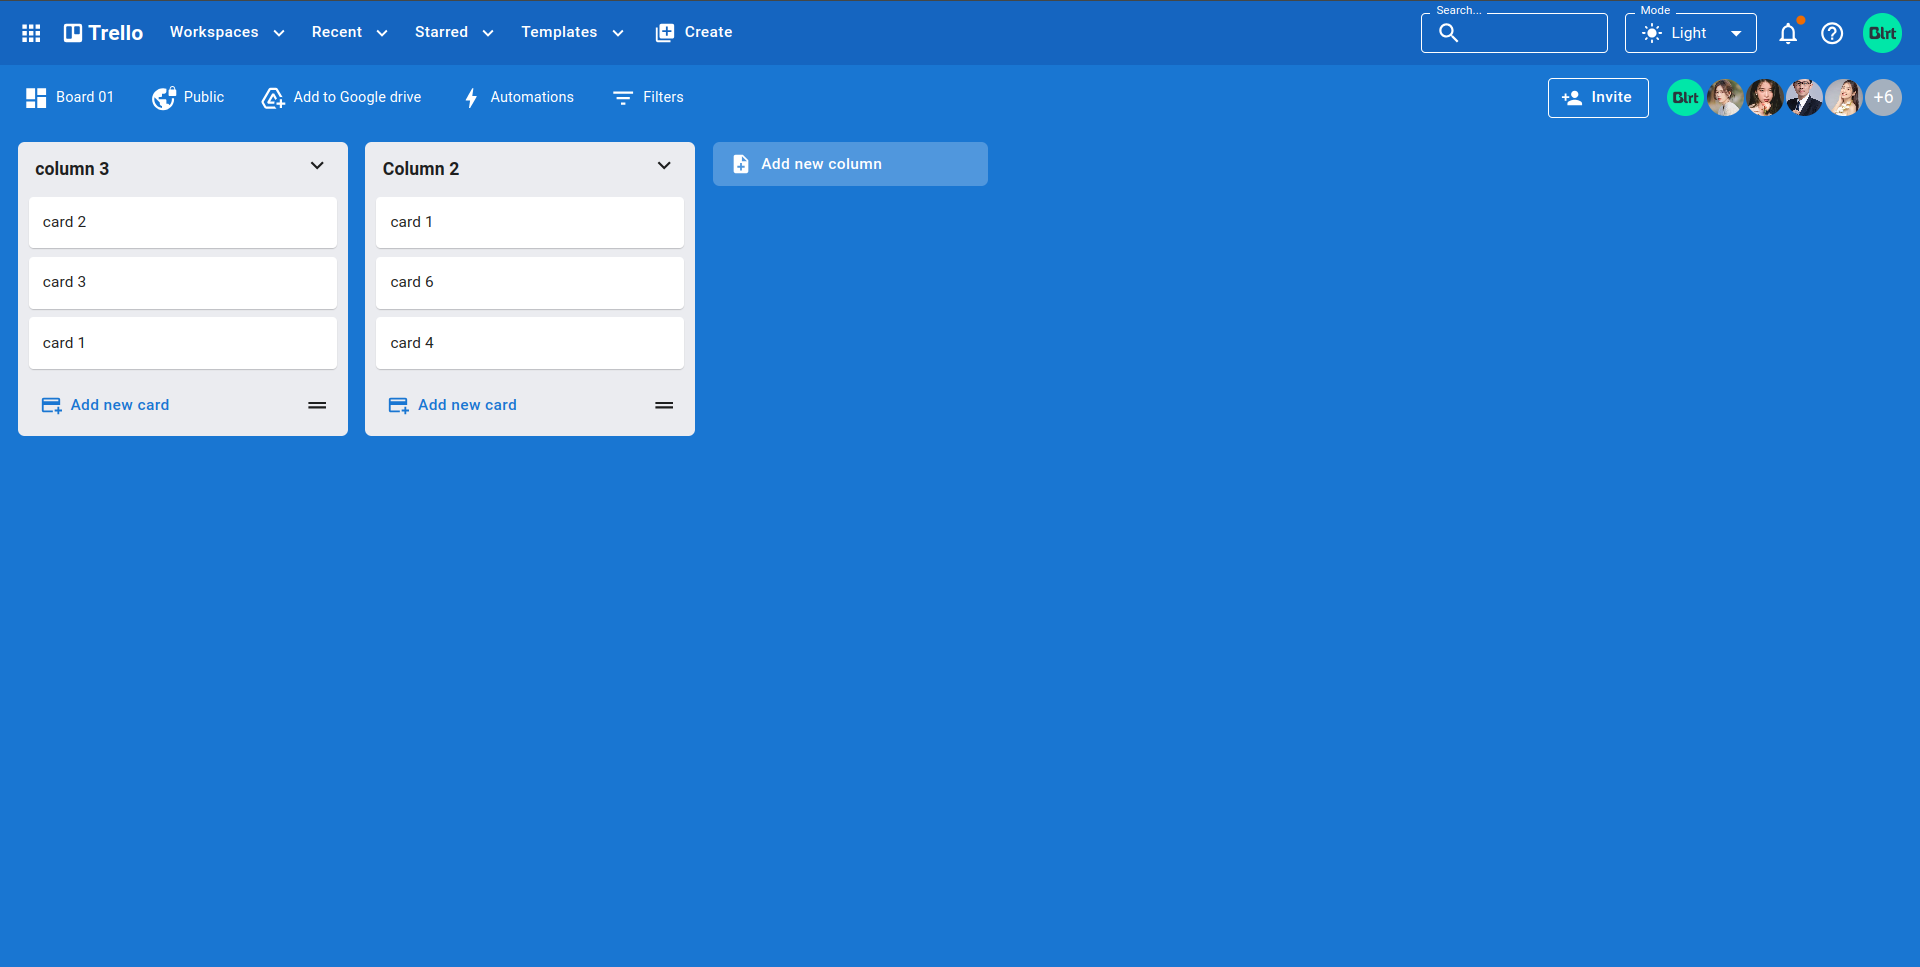The height and width of the screenshot is (967, 1920).
Task: Add new card to Column 2
Action: tap(453, 405)
